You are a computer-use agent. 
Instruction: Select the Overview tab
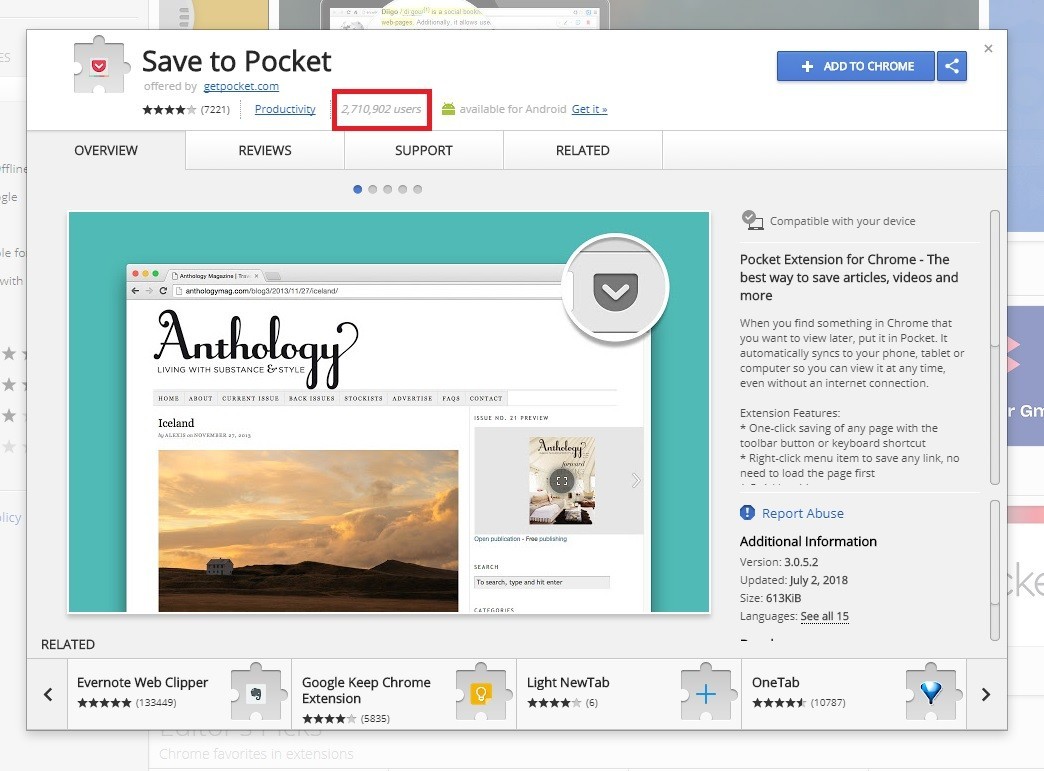[106, 150]
